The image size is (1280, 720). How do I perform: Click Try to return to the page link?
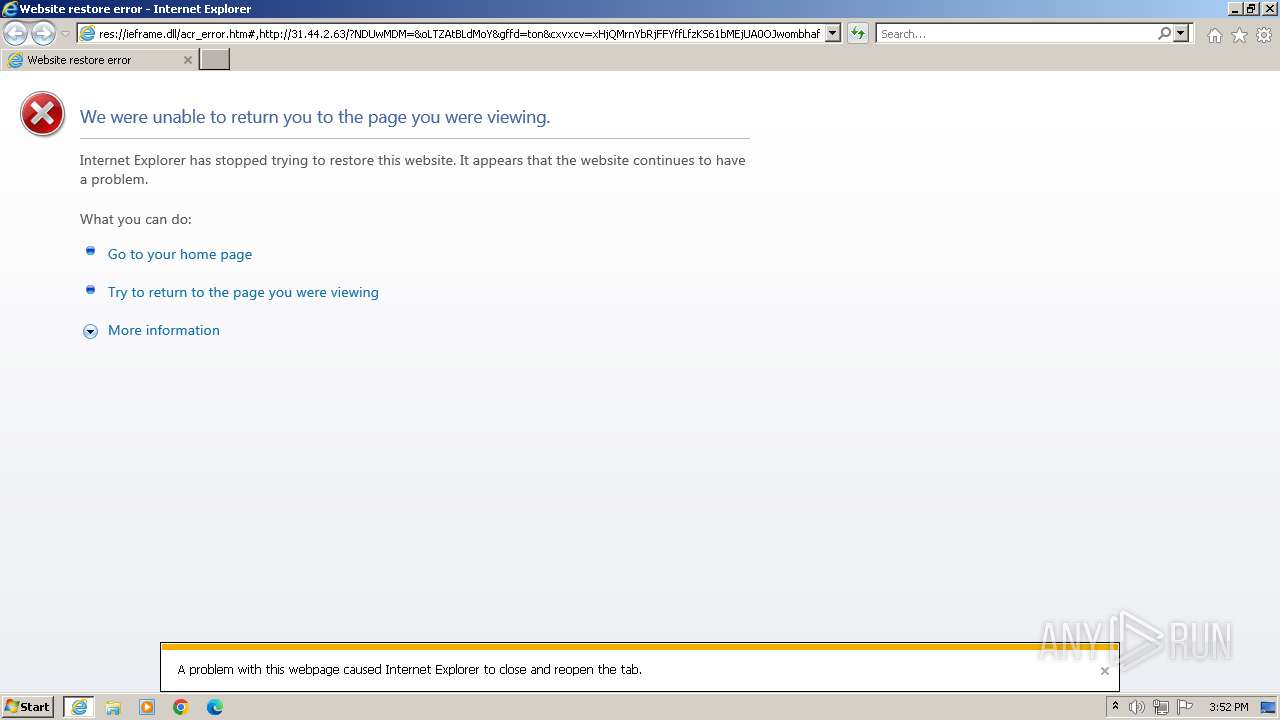click(x=243, y=292)
